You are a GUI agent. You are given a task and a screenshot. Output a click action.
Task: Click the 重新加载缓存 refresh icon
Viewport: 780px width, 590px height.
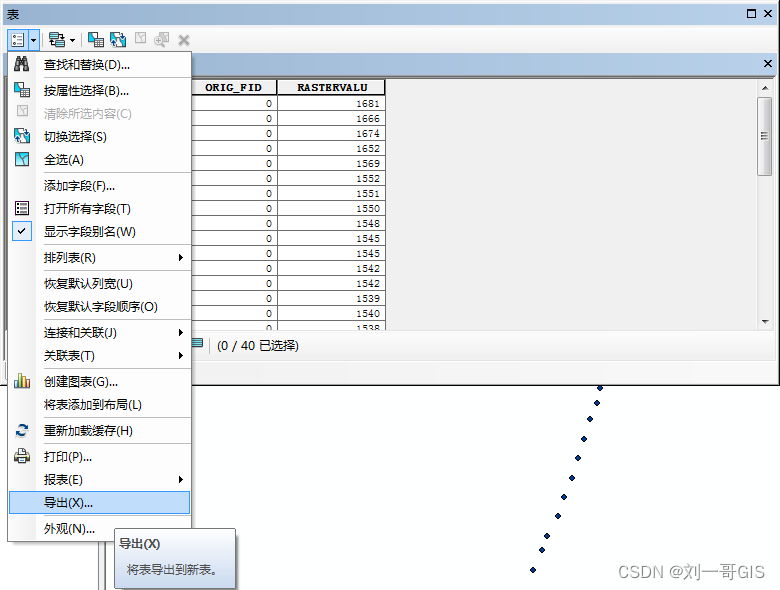[x=21, y=430]
